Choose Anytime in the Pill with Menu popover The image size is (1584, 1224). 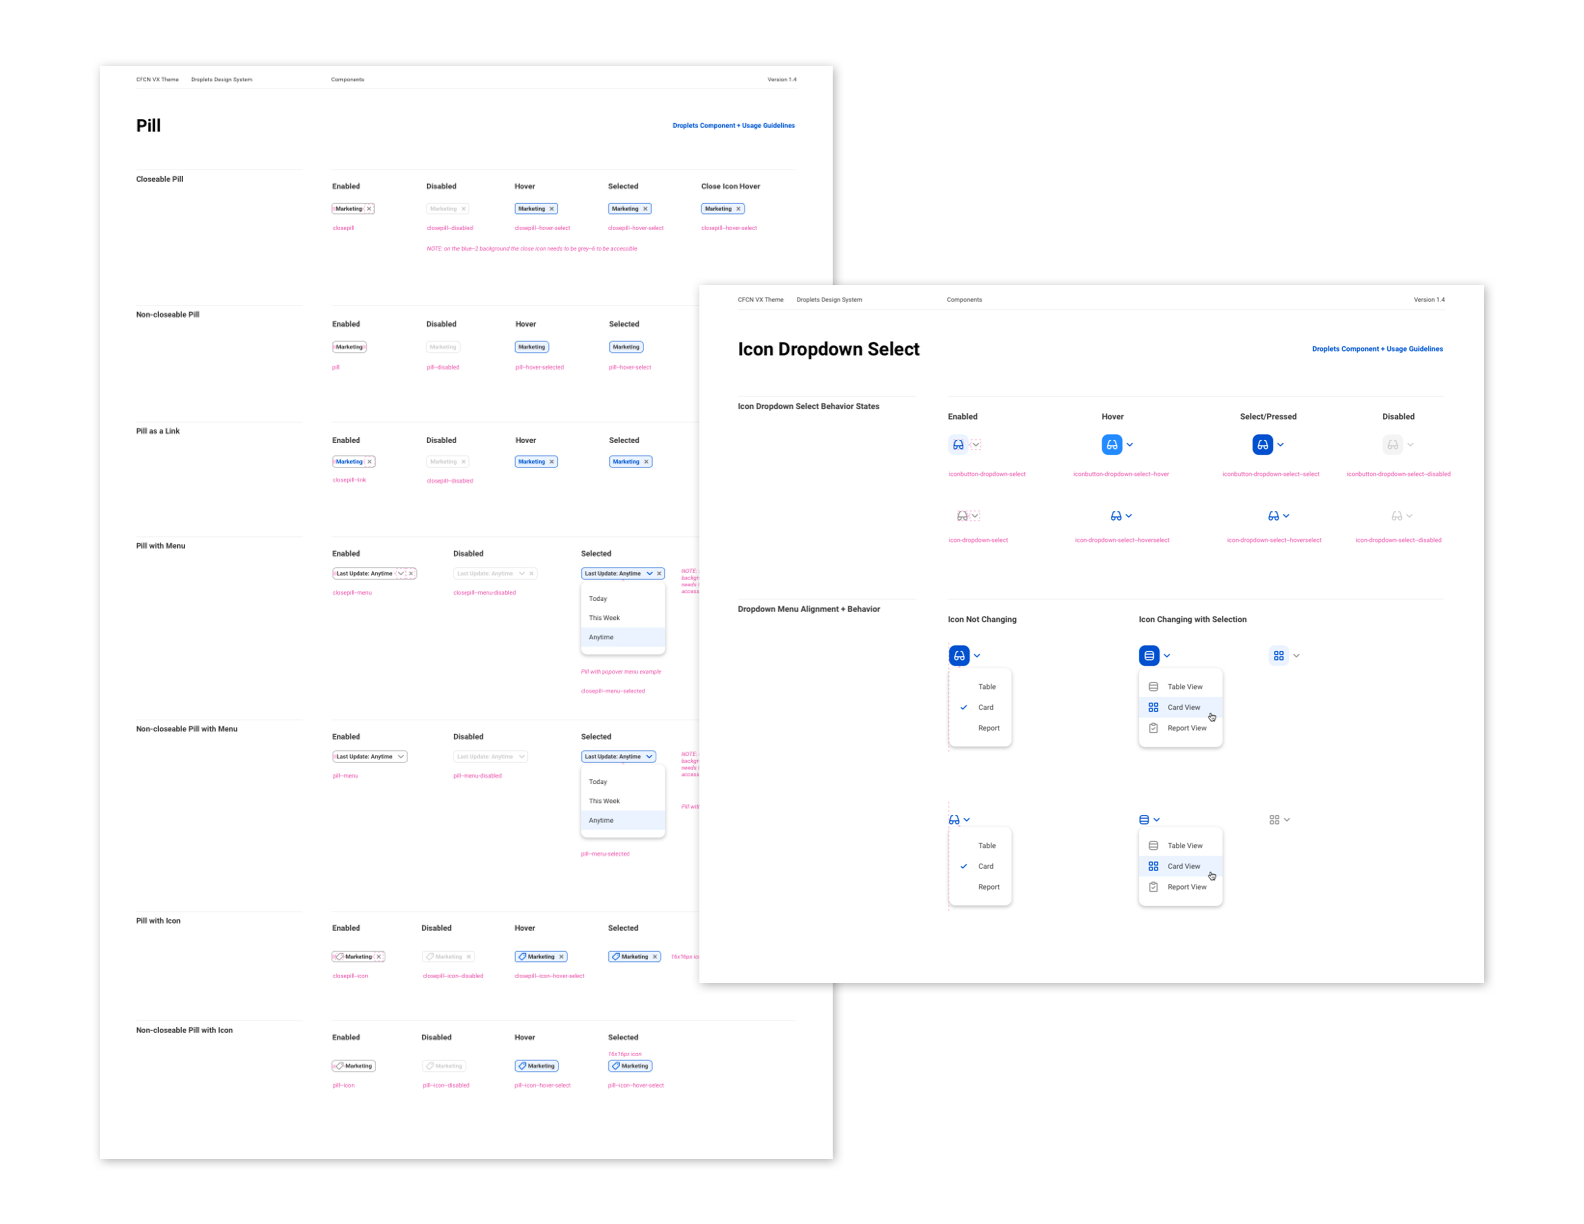coord(623,637)
